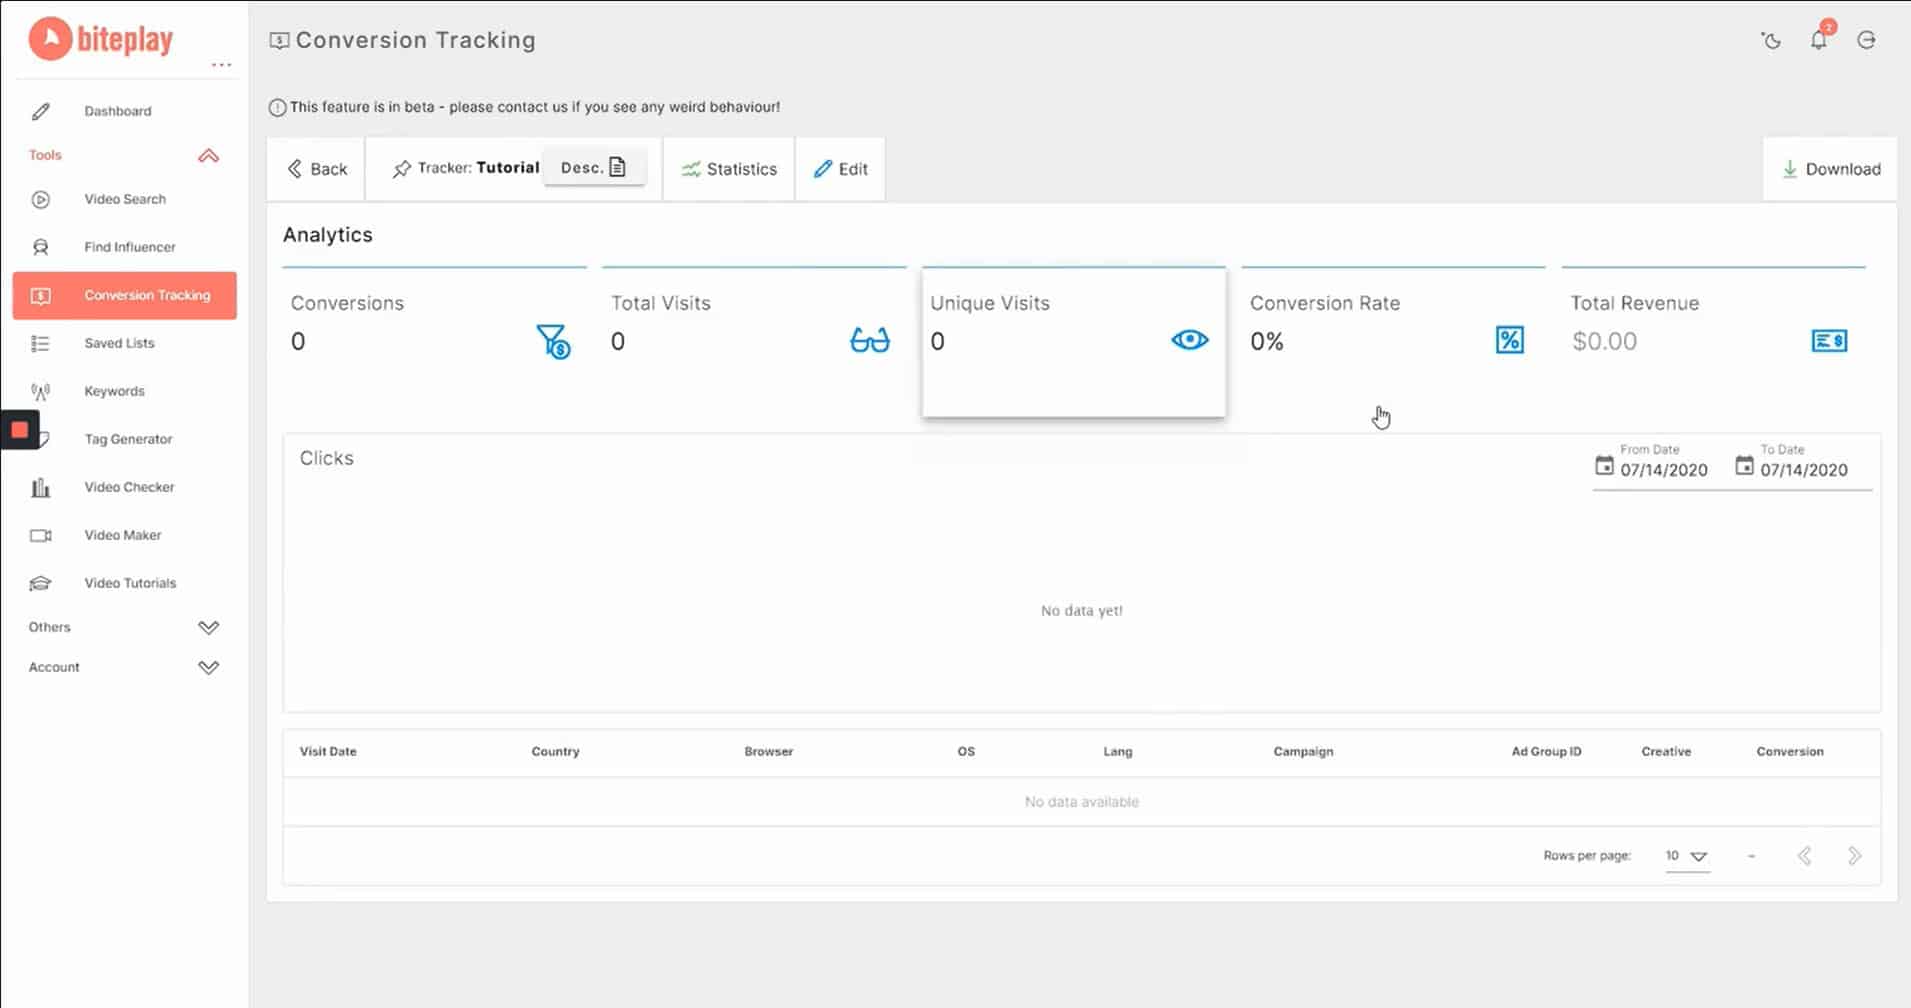The width and height of the screenshot is (1911, 1008).
Task: Toggle dark mode with the moon icon
Action: [1771, 40]
